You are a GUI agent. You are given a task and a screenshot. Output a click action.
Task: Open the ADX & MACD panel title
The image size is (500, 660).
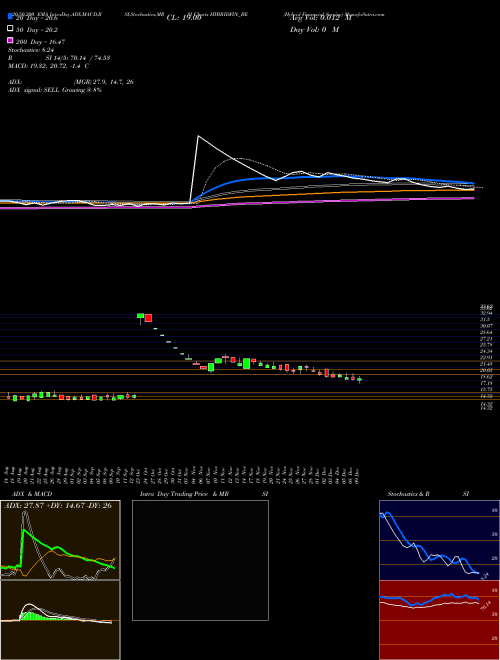point(32,494)
